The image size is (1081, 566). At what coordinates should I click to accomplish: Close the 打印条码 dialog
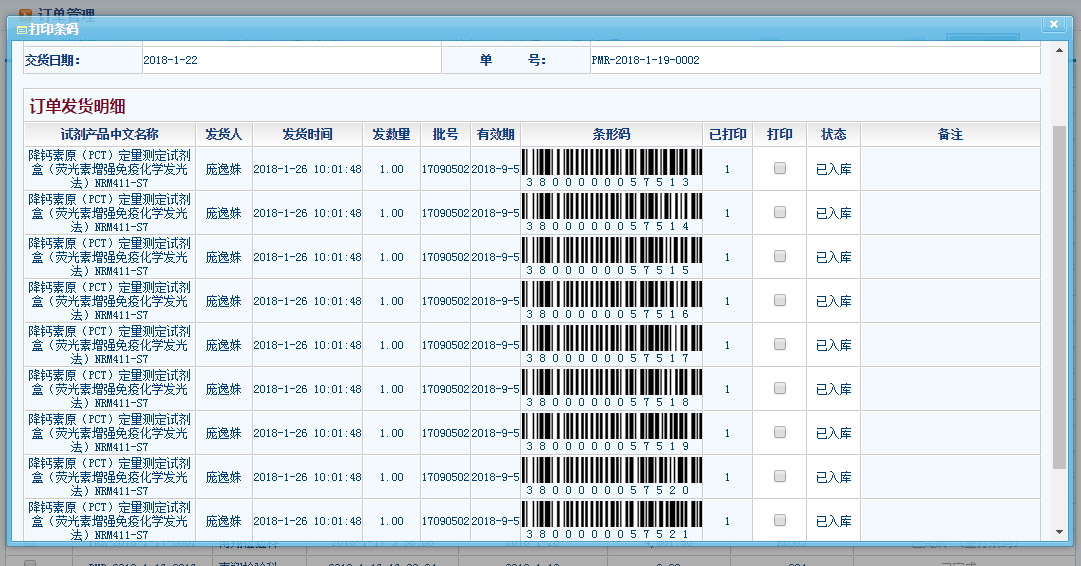[x=1053, y=24]
